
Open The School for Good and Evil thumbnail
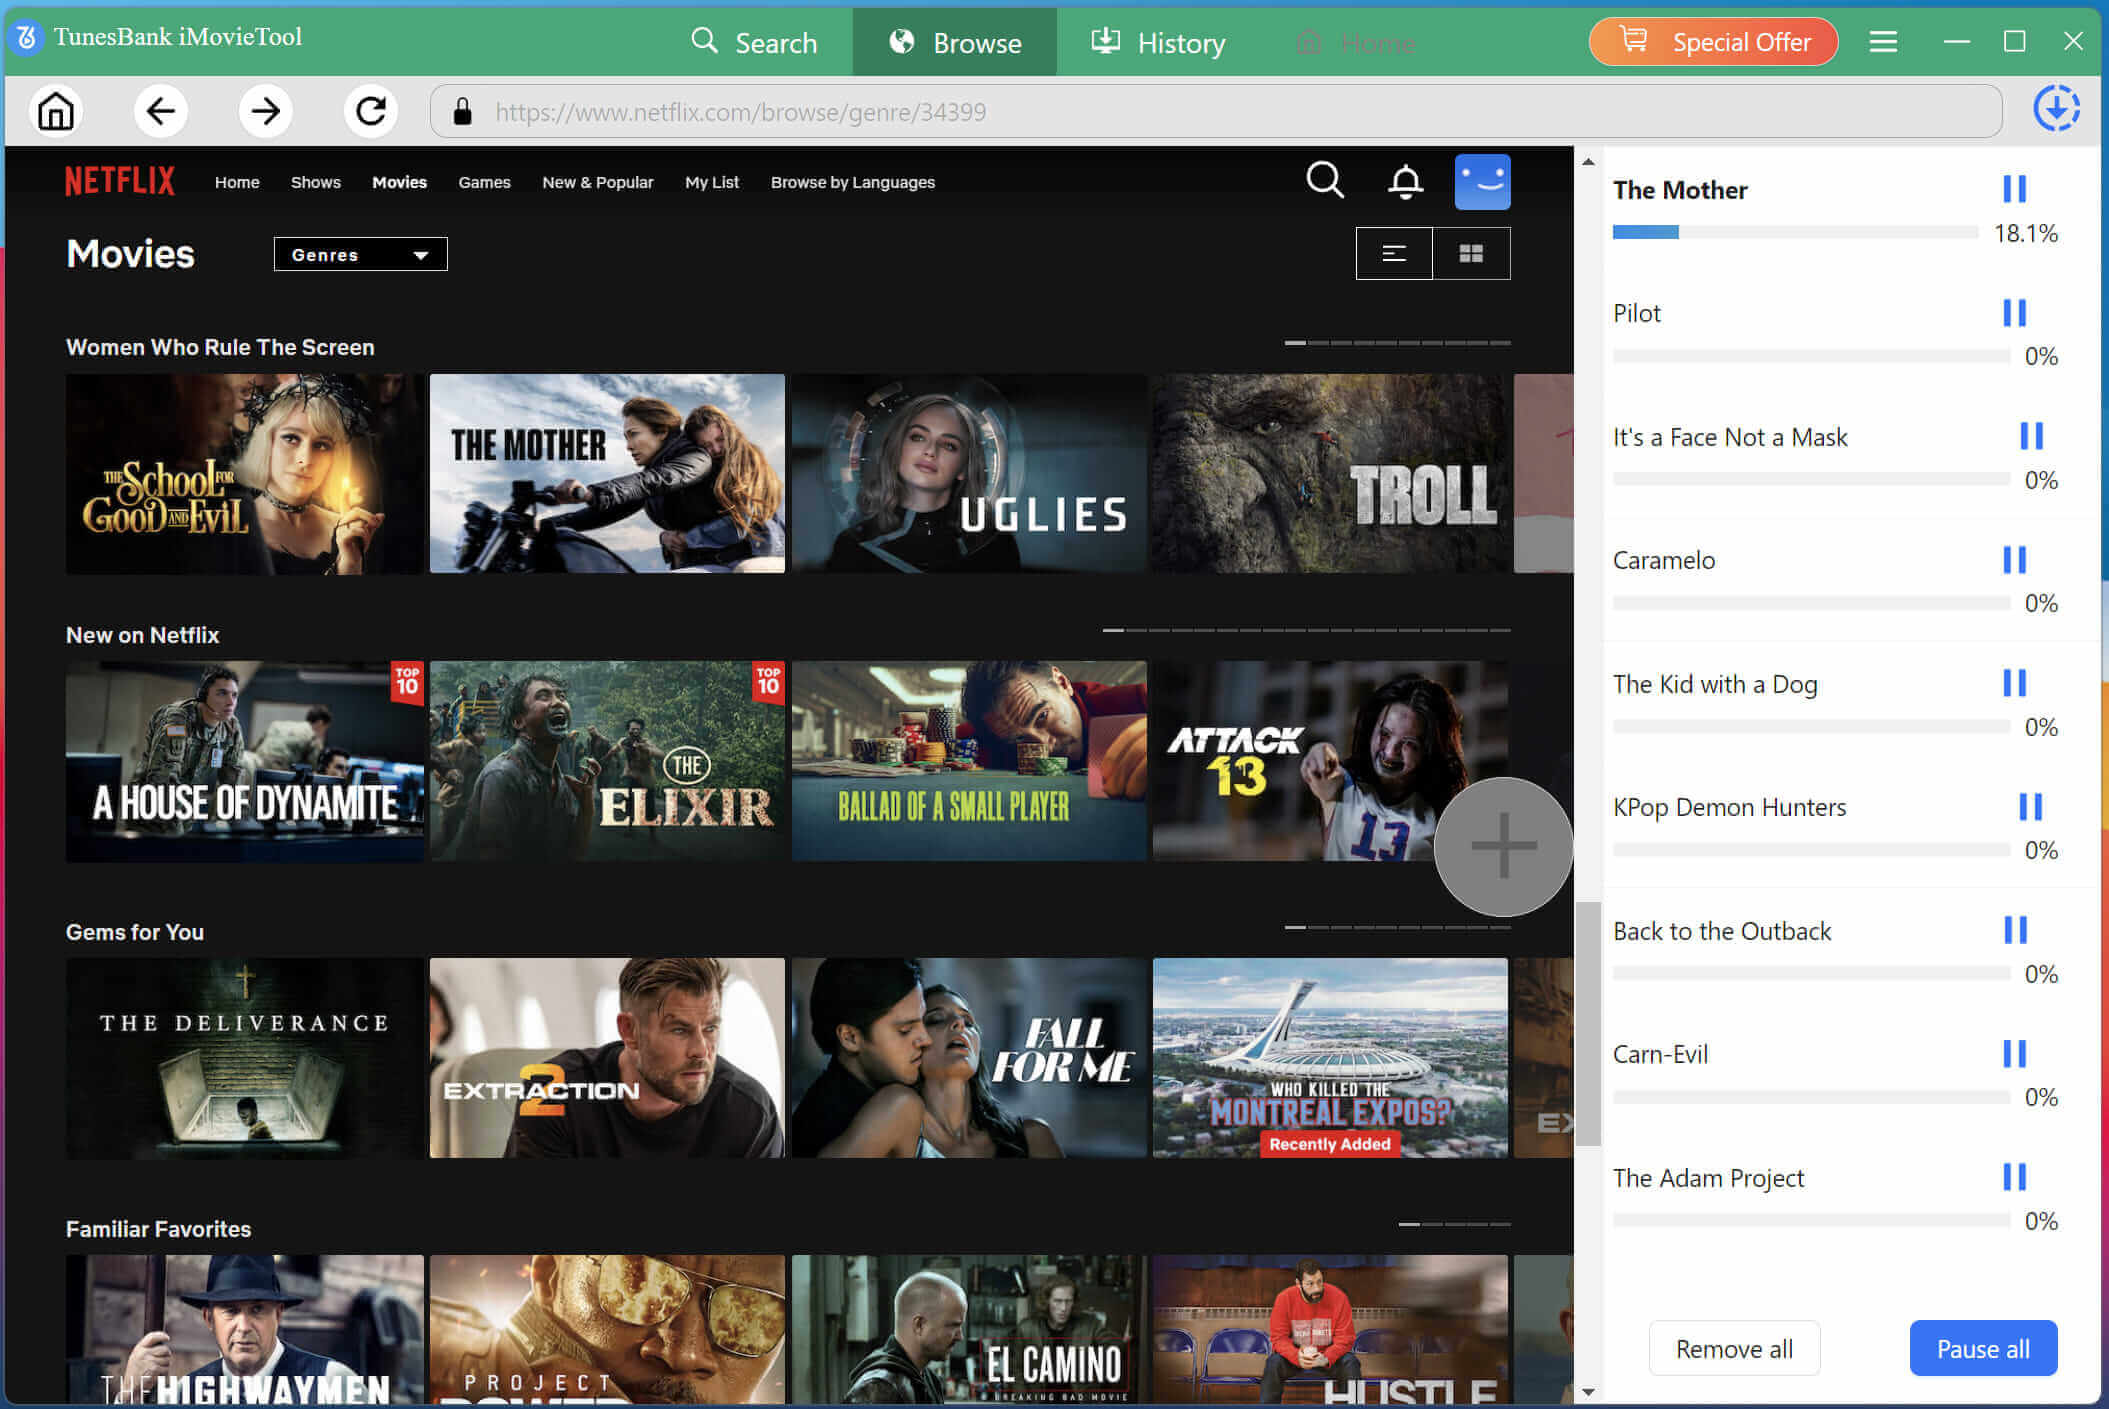(244, 474)
